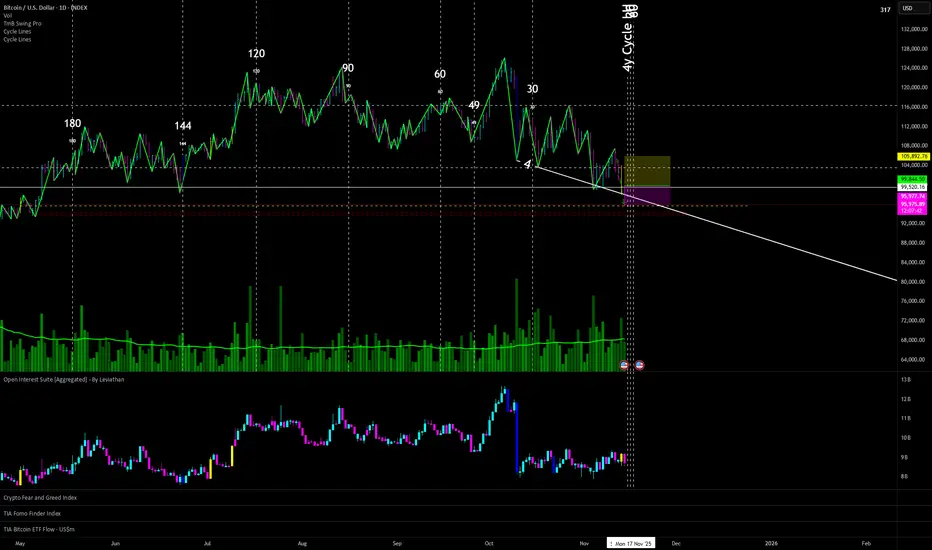Select the TmB Swing Pro indicator legend

[23, 24]
